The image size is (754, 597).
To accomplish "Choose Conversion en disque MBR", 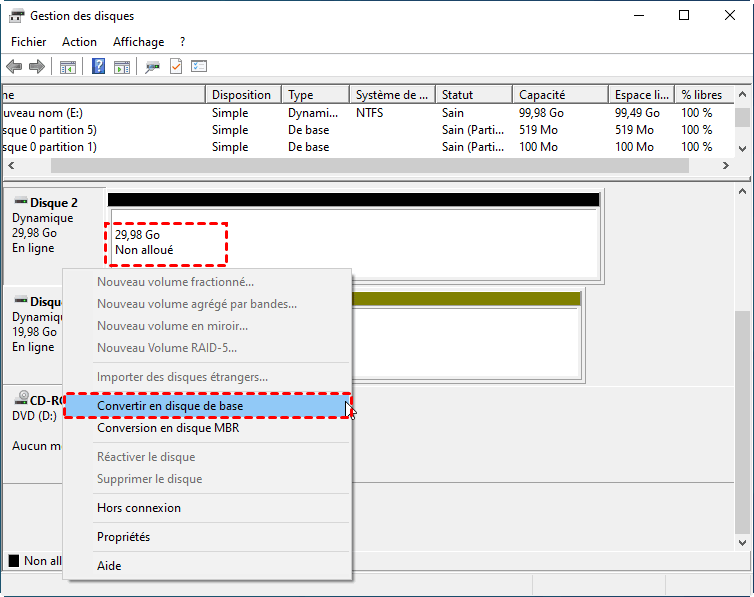I will pyautogui.click(x=167, y=428).
